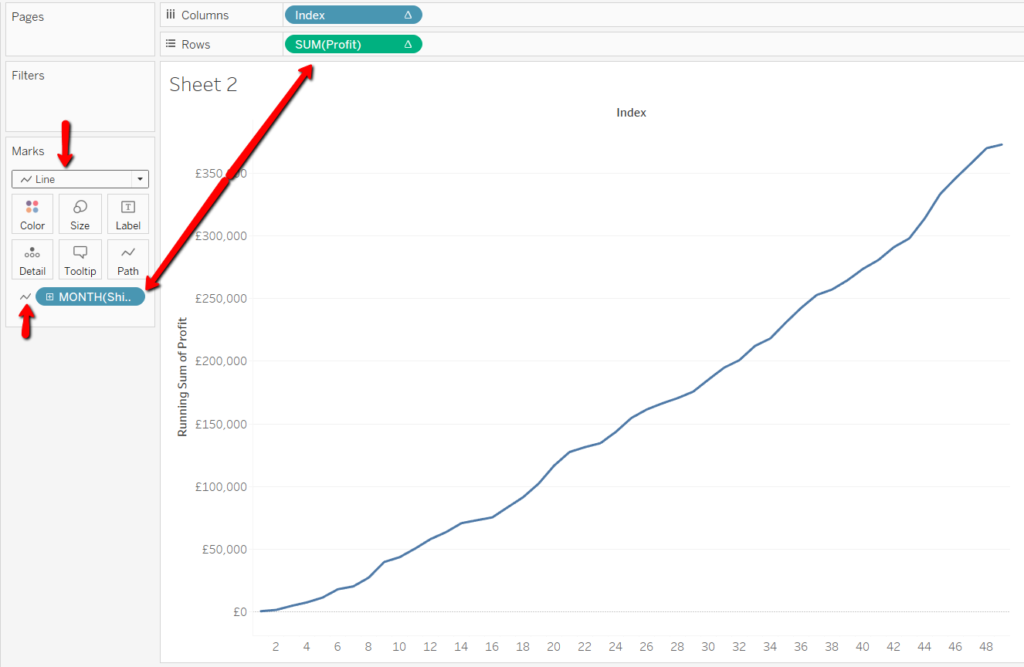Click the Filters shelf

pyautogui.click(x=80, y=97)
